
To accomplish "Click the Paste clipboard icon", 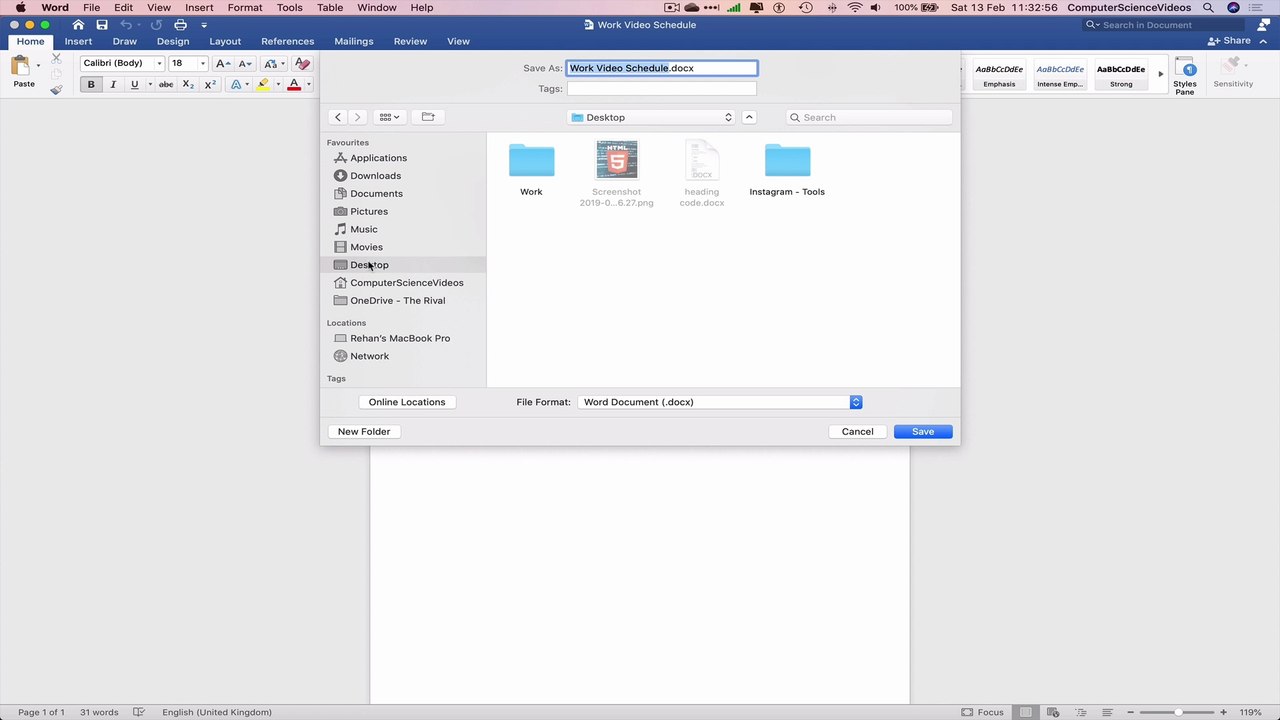I will [21, 67].
